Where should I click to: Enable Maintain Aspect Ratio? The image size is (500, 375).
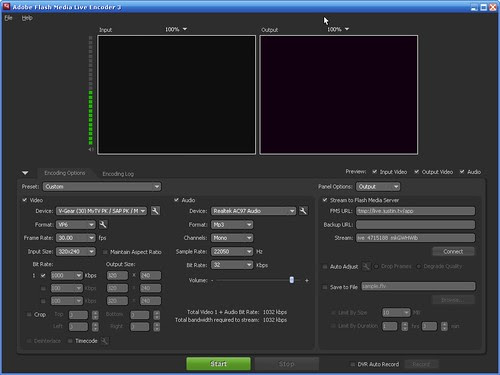[105, 252]
